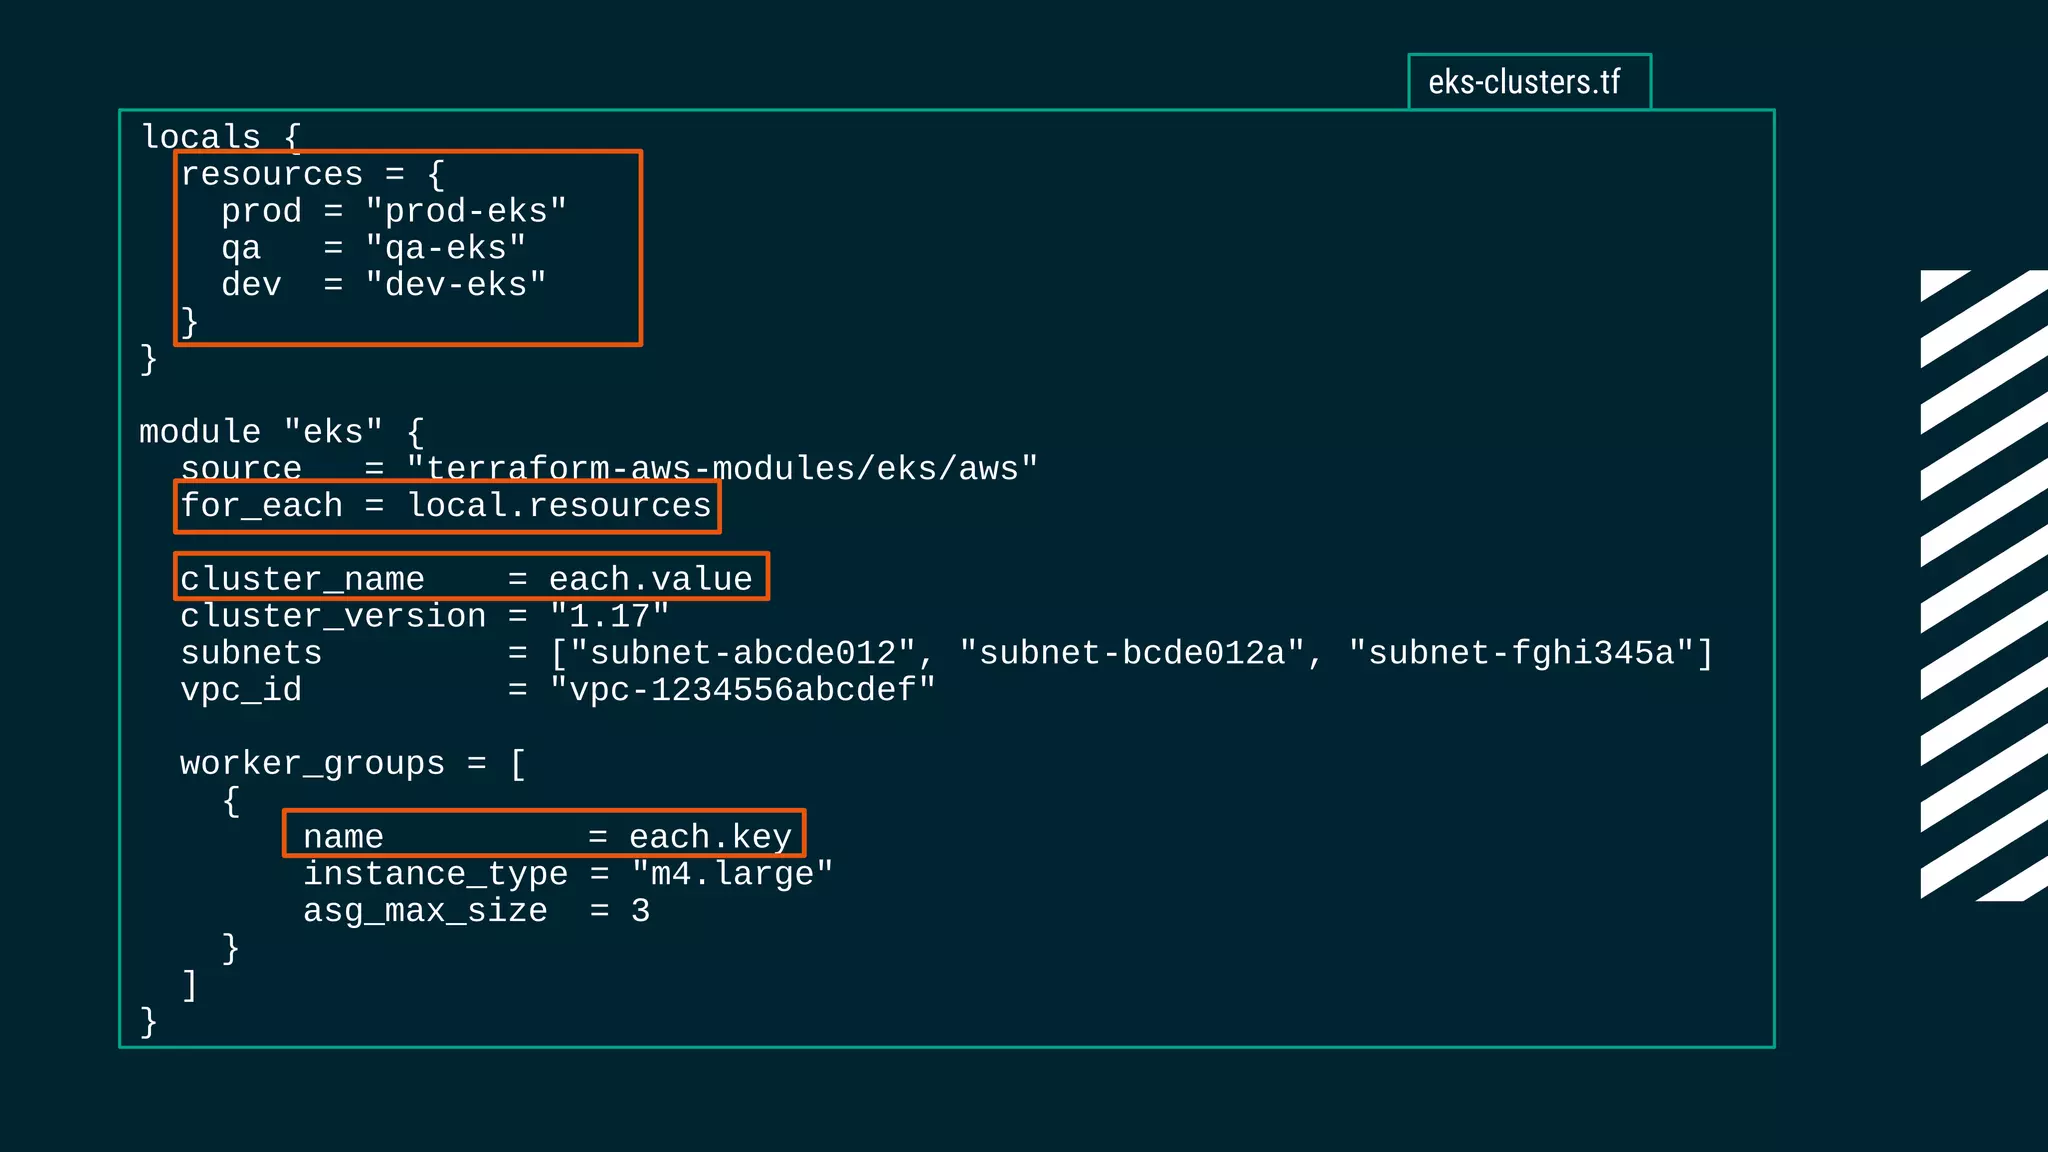Click the vpc_id "vpc-1234556abcdef" line
This screenshot has height=1152, width=2048.
(558, 690)
